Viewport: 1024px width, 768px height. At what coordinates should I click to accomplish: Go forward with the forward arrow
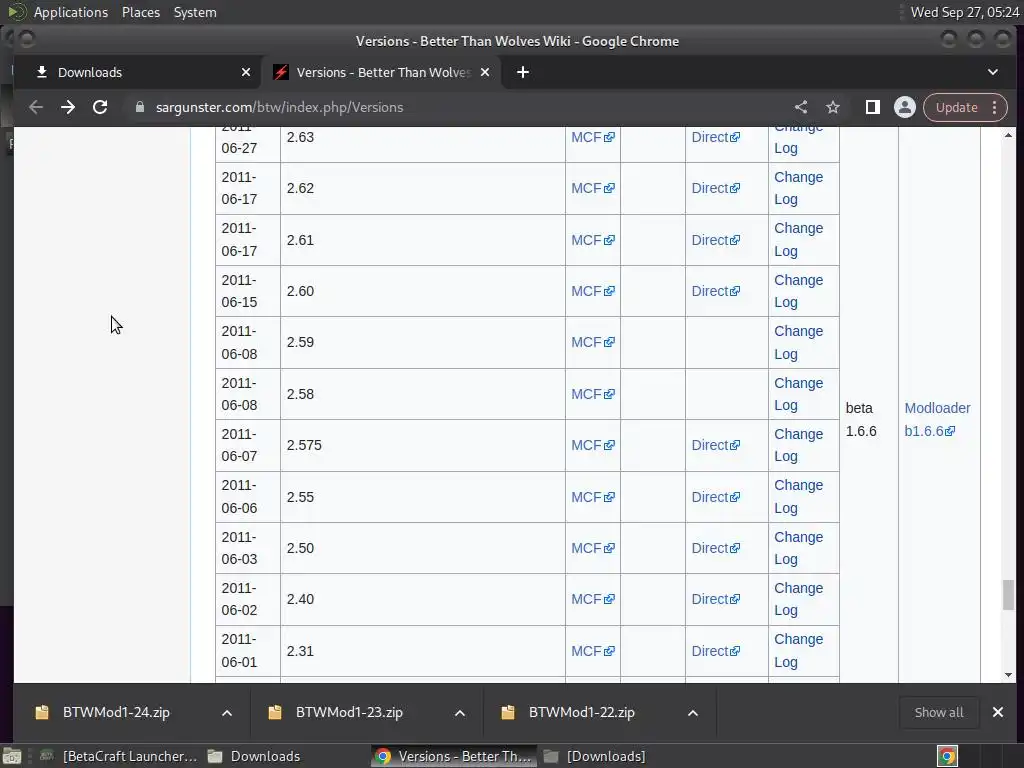click(68, 107)
